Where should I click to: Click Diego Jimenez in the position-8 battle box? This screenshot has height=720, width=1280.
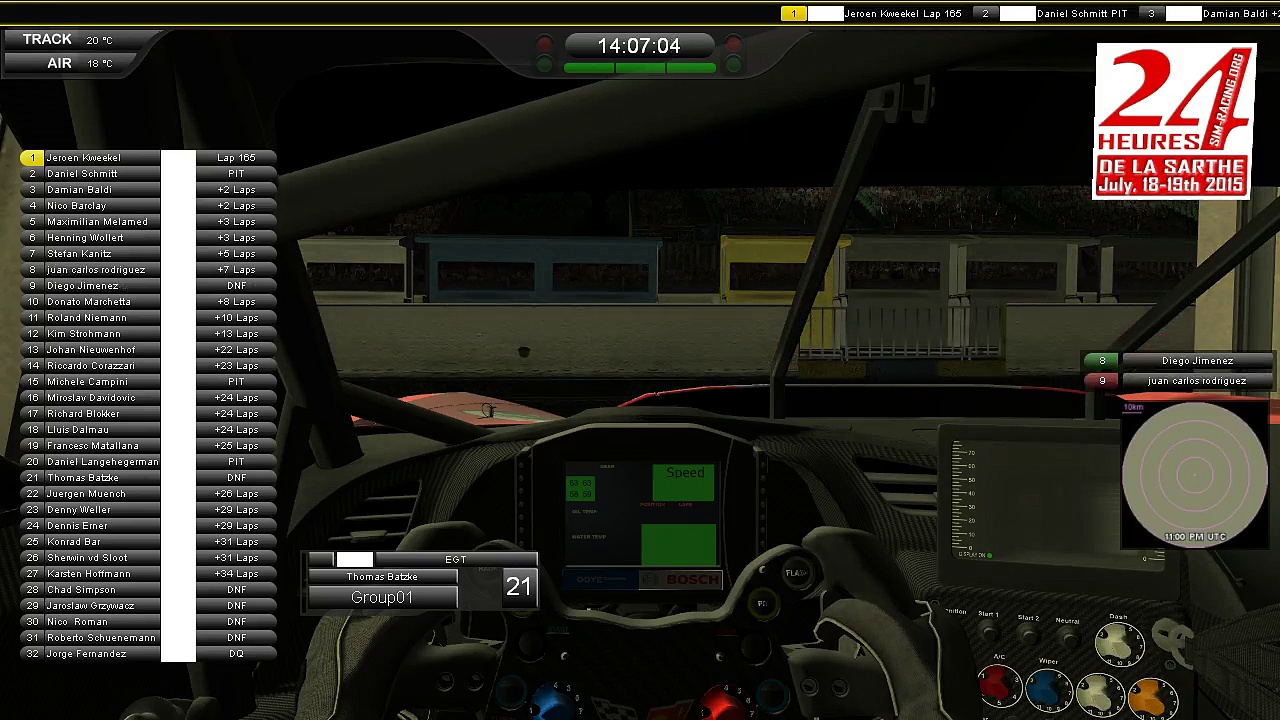click(x=1196, y=361)
